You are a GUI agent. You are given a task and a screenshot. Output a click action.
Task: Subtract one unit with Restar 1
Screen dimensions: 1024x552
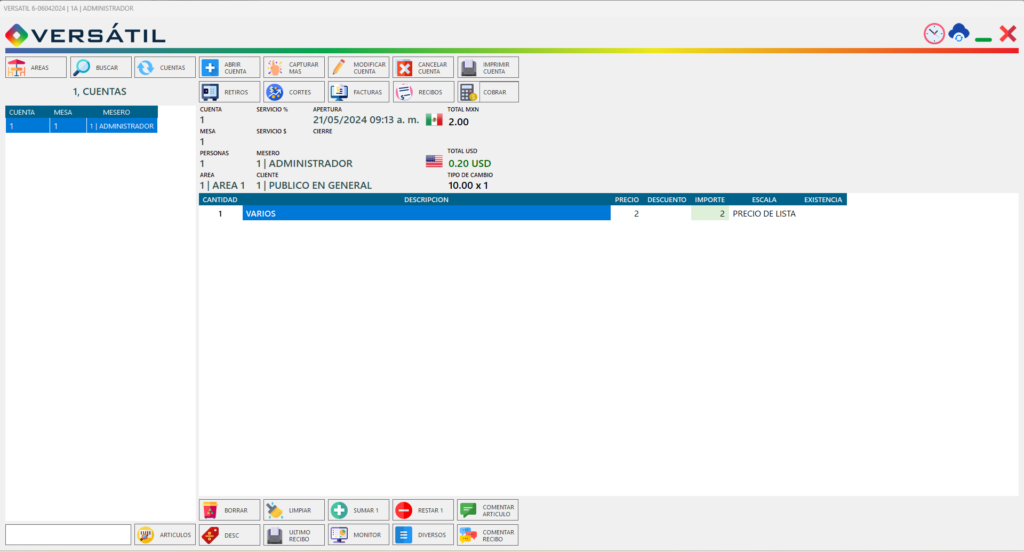click(423, 510)
